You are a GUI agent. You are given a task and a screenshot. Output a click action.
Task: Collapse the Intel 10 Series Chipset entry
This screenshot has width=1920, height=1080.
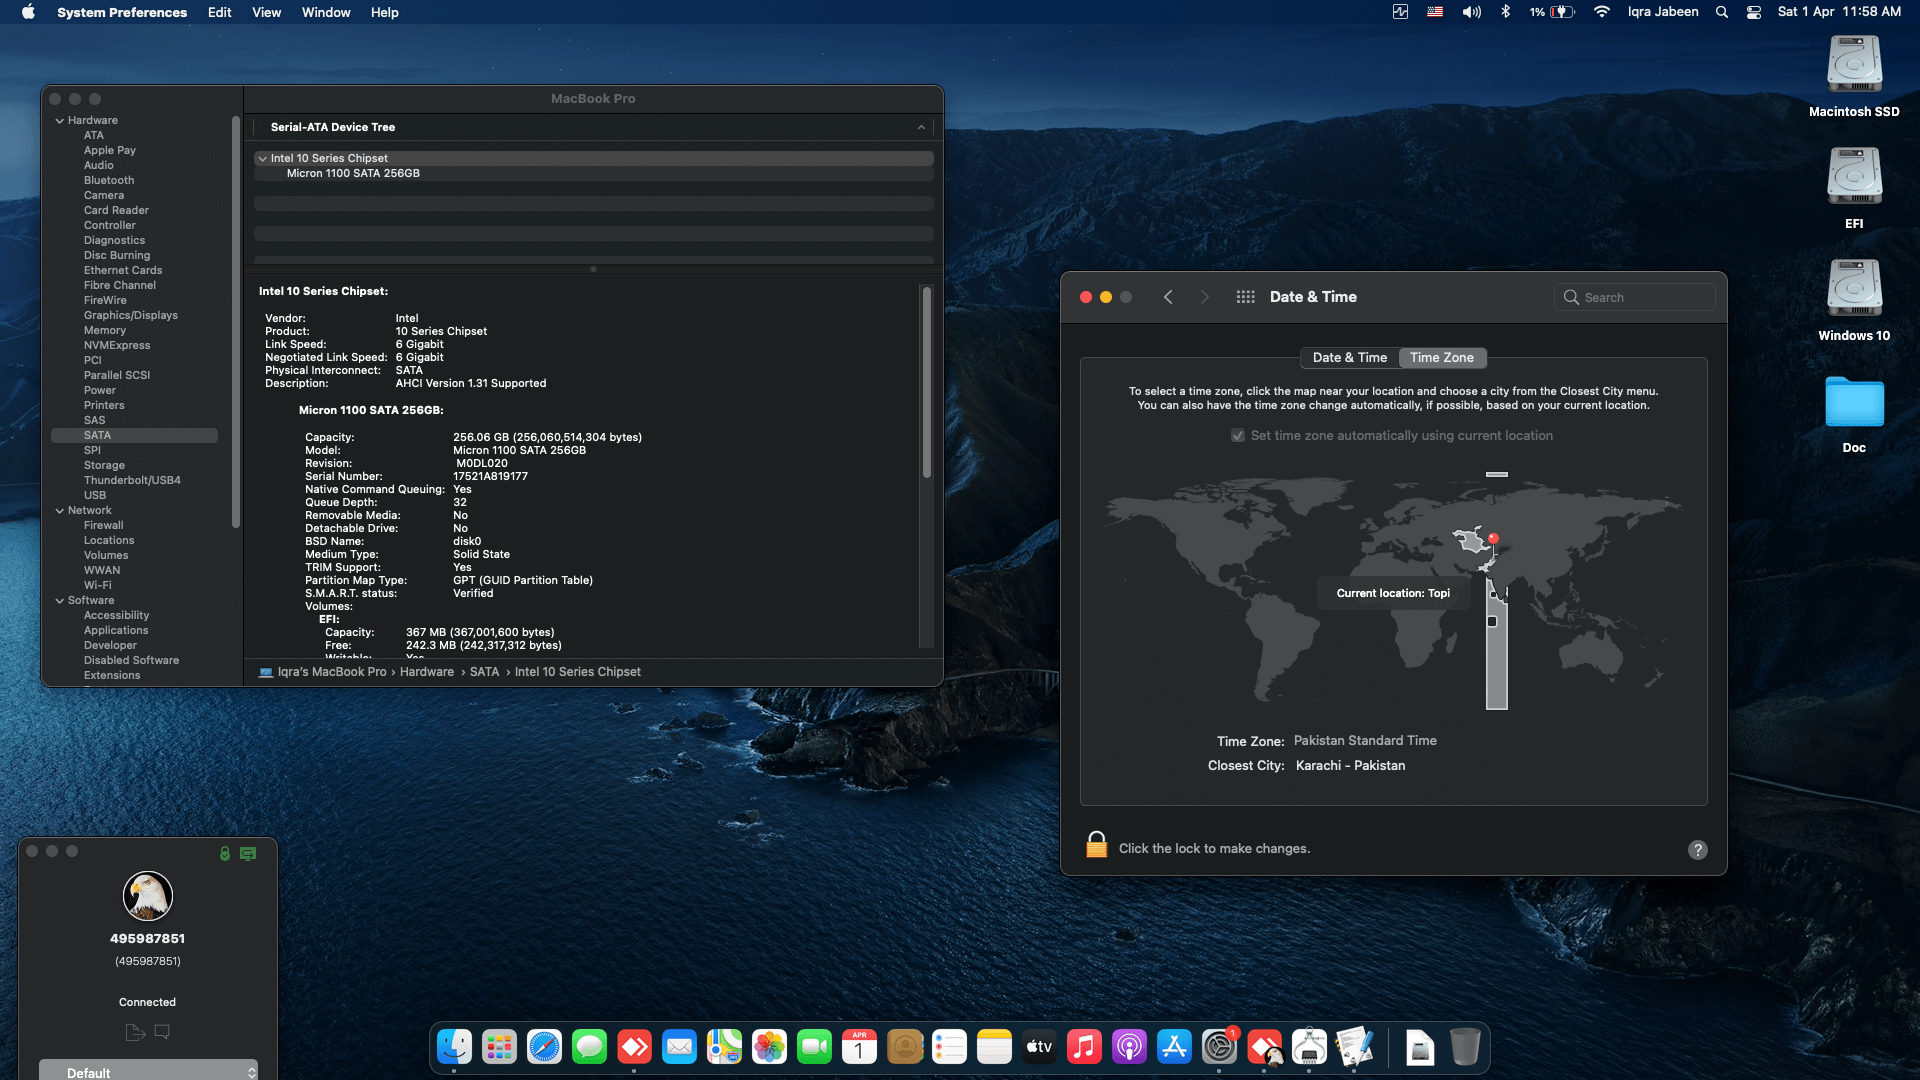click(x=262, y=158)
